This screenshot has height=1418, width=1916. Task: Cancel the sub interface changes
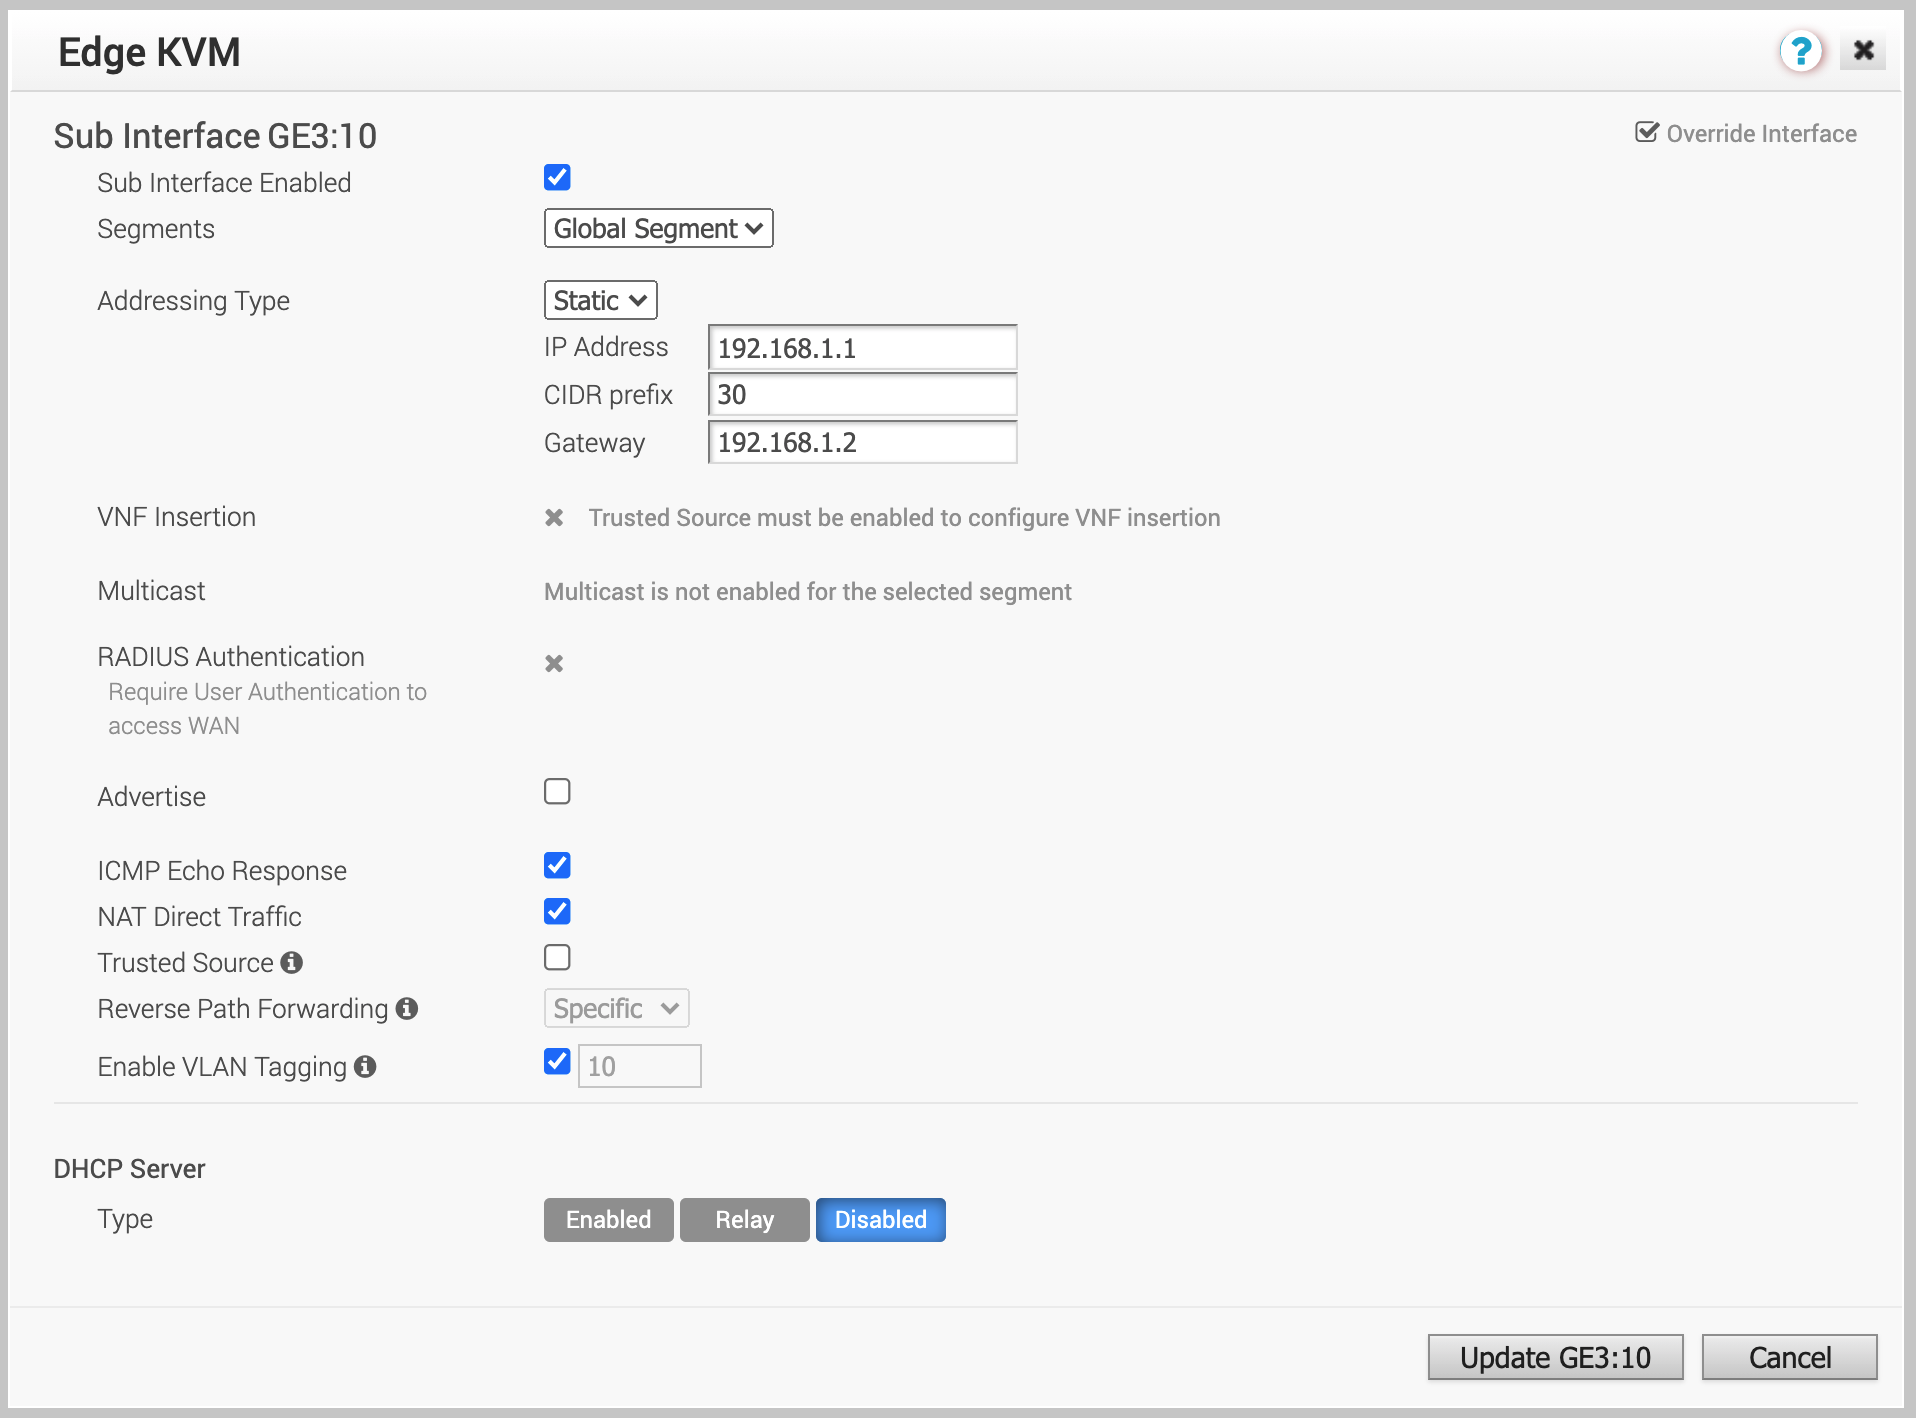coord(1790,1357)
